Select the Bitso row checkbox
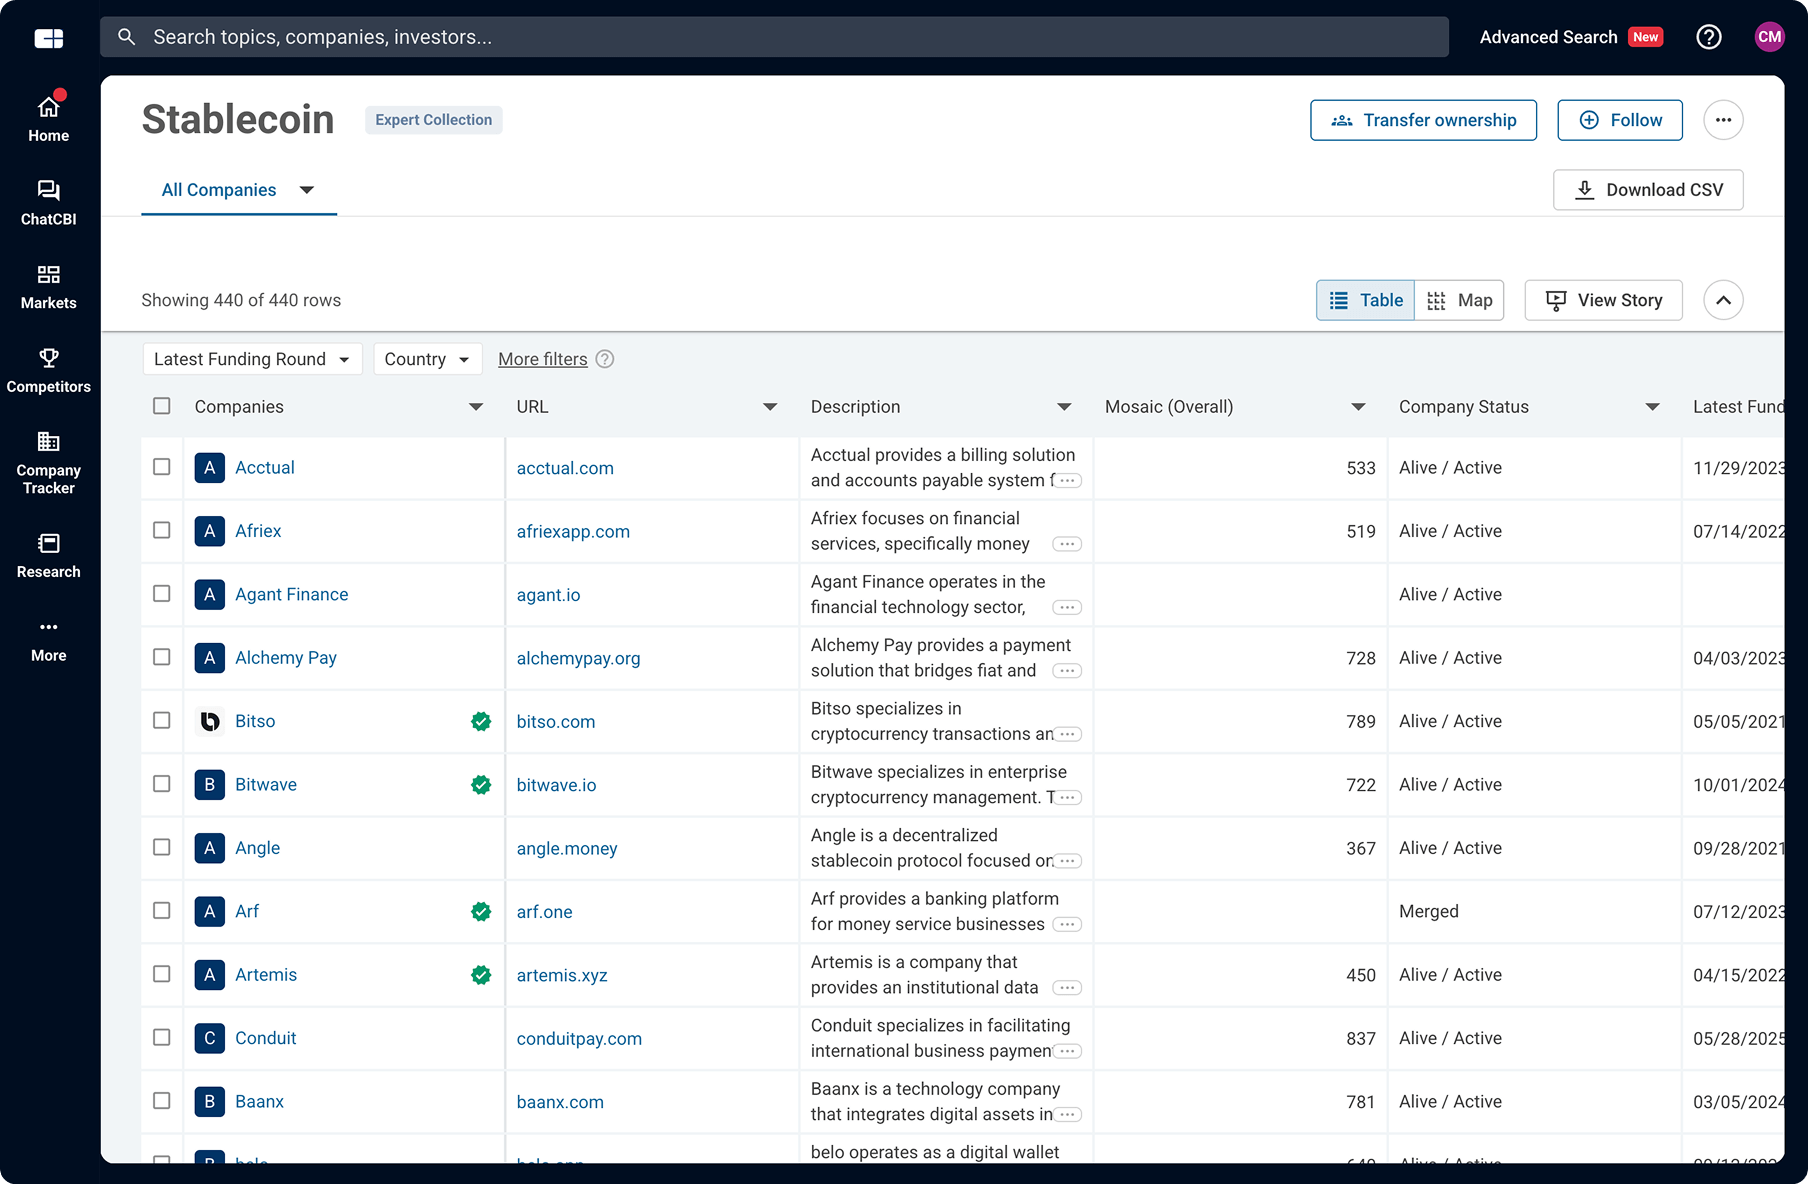The width and height of the screenshot is (1808, 1185). pos(162,721)
